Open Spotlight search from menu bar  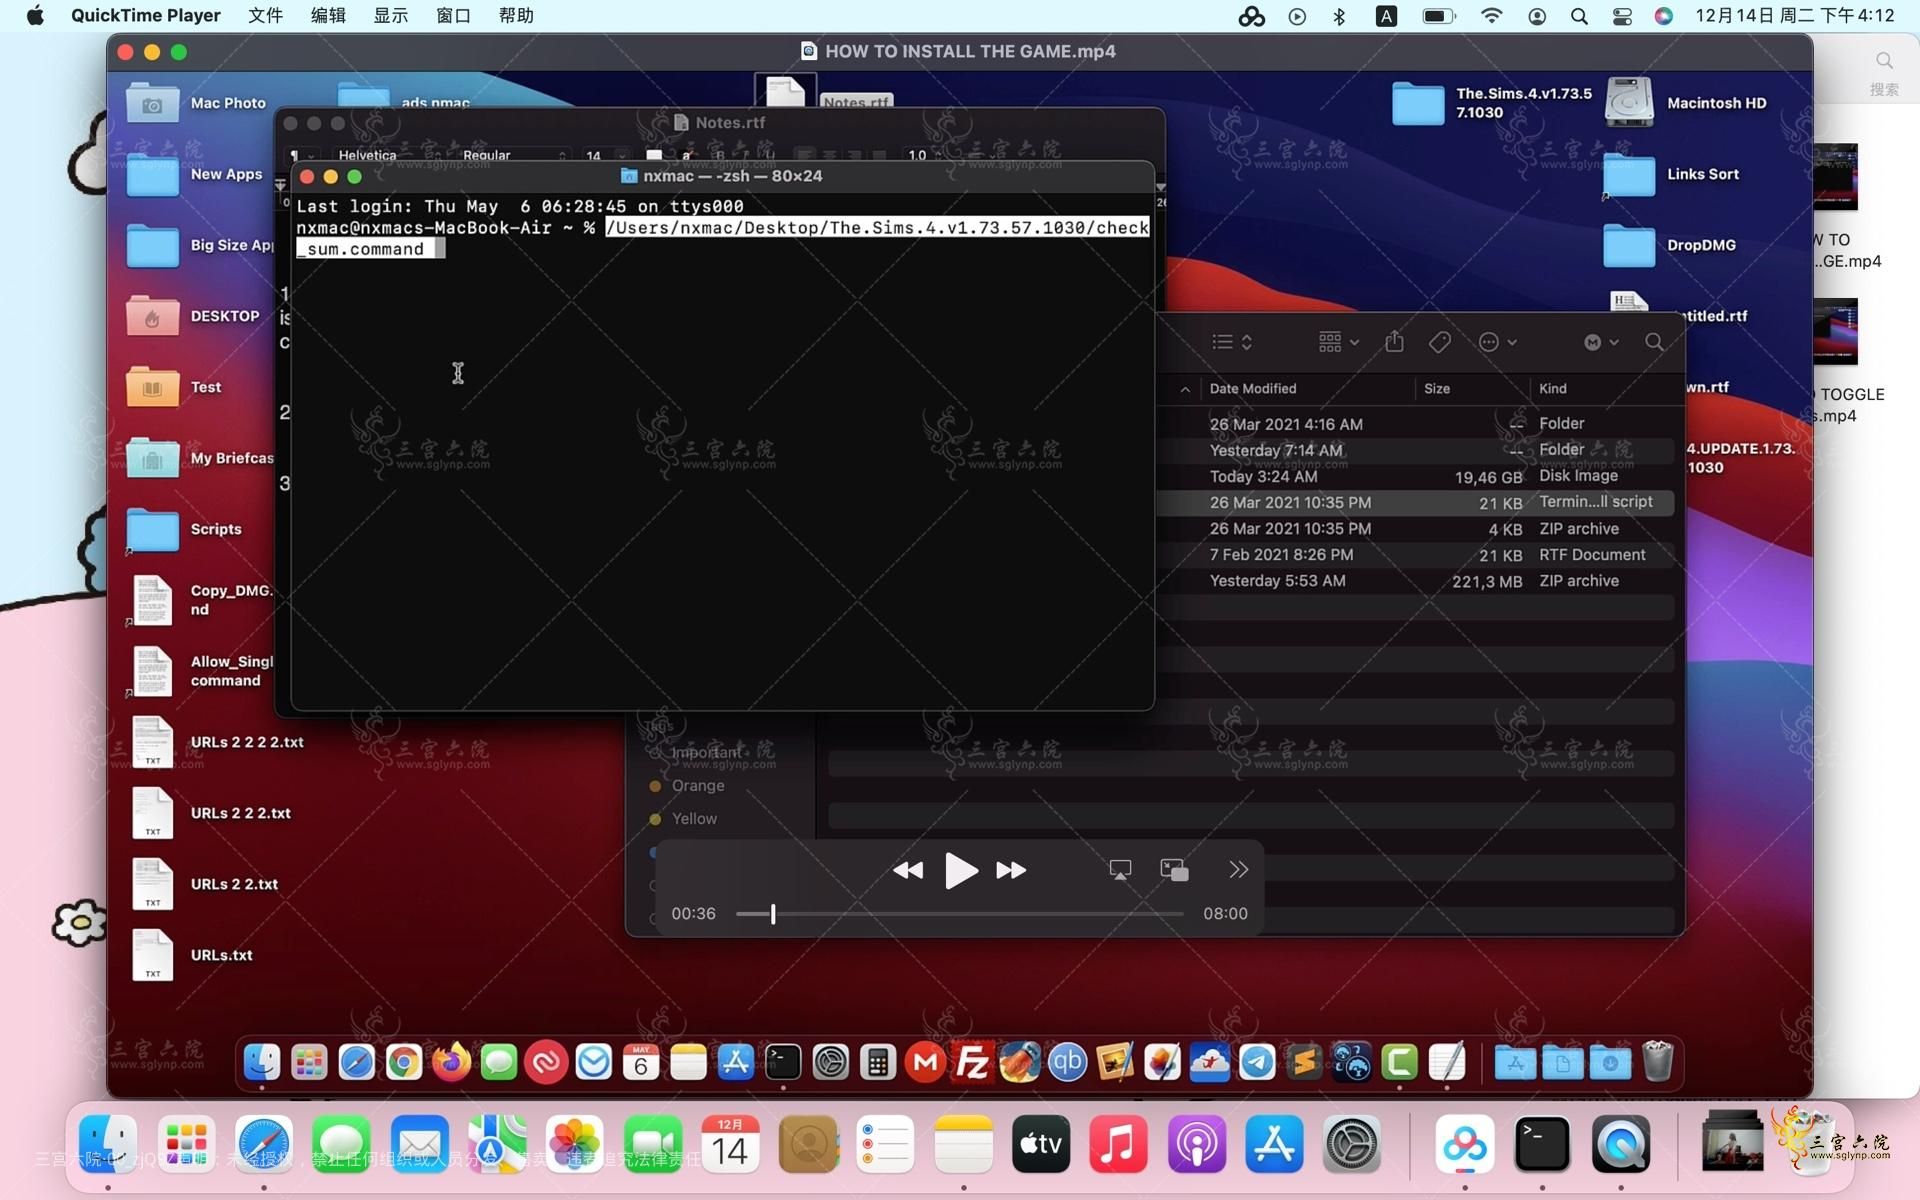(x=1579, y=16)
